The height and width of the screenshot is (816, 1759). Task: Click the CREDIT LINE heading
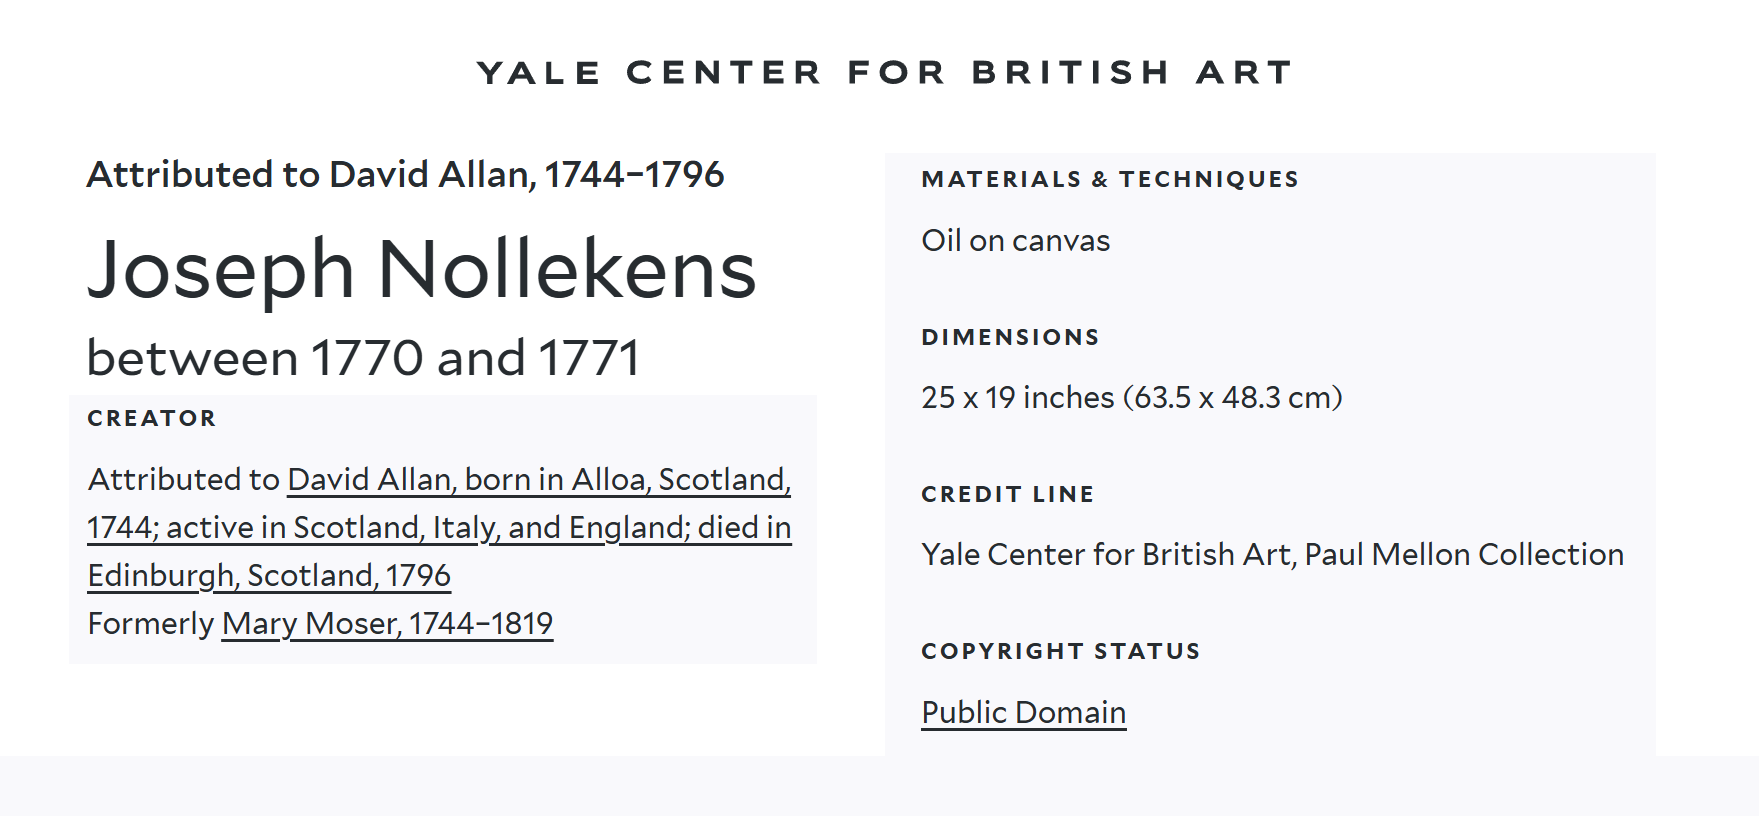1007,494
